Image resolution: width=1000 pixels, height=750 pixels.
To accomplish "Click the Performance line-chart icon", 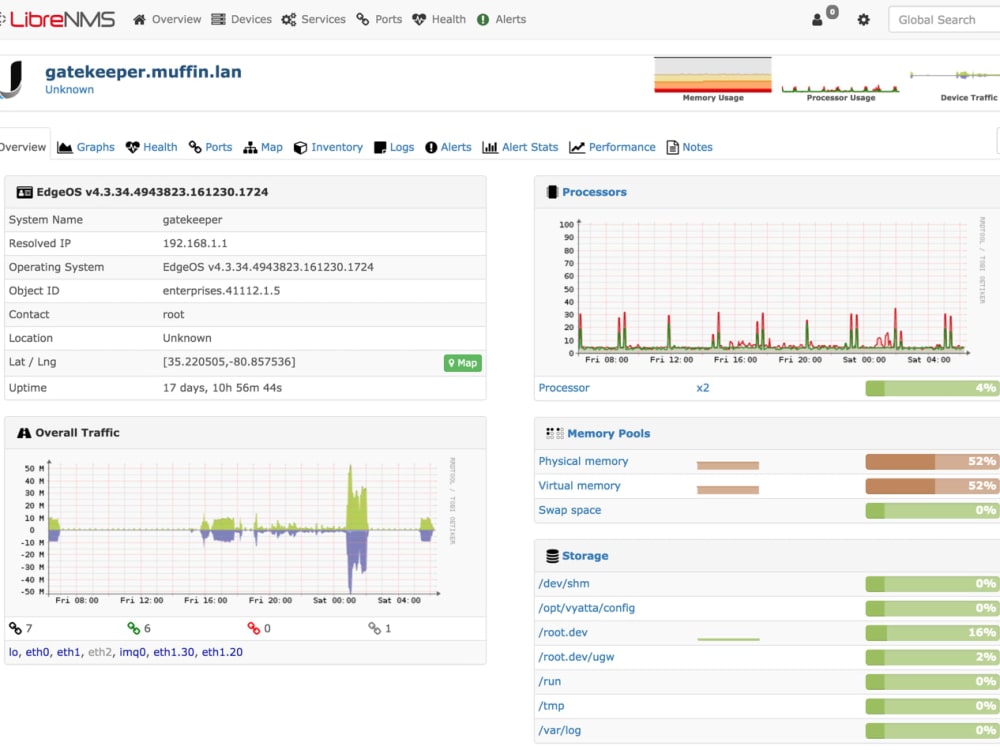I will click(x=577, y=147).
